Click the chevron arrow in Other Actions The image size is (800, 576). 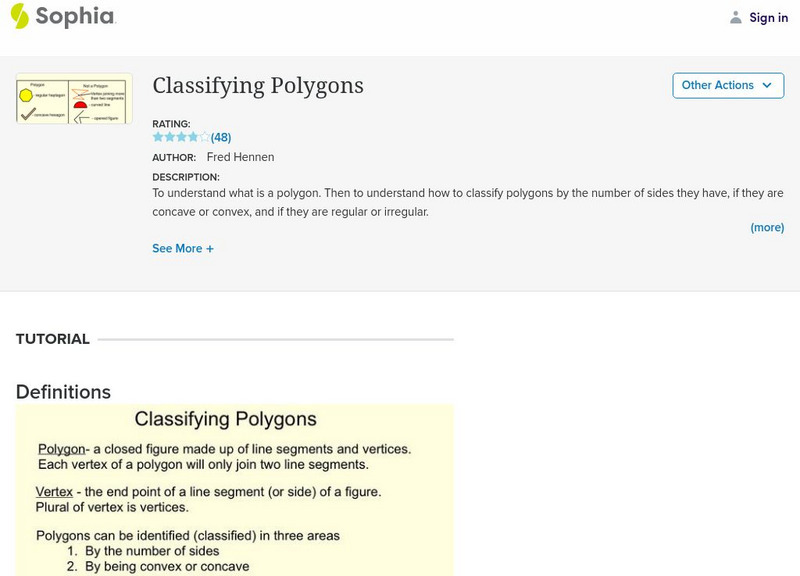(767, 86)
